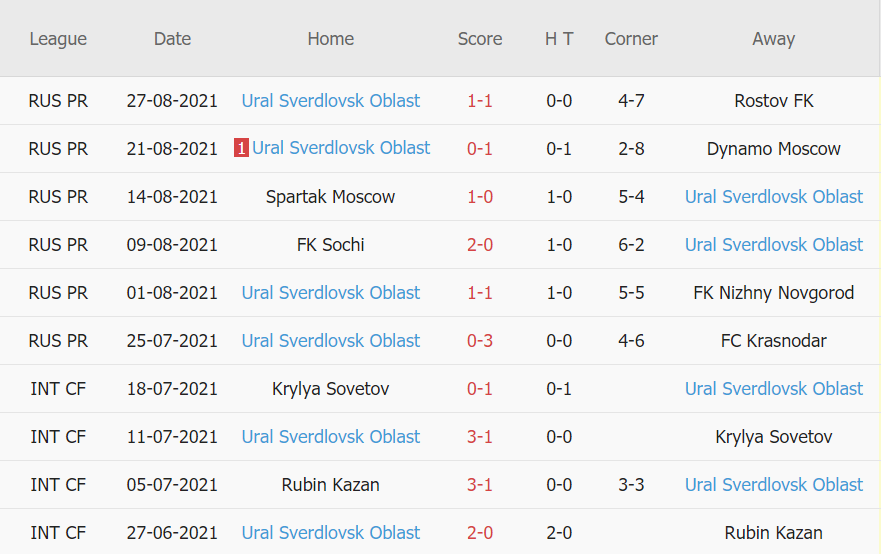Image resolution: width=881 pixels, height=554 pixels.
Task: Select the Away column header
Action: tap(774, 39)
